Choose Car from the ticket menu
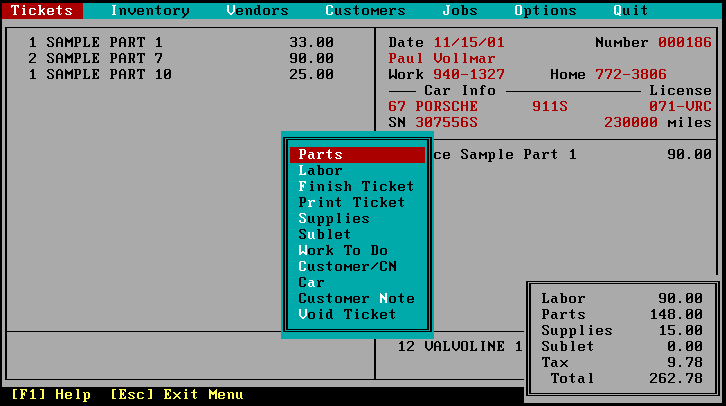 coord(312,283)
